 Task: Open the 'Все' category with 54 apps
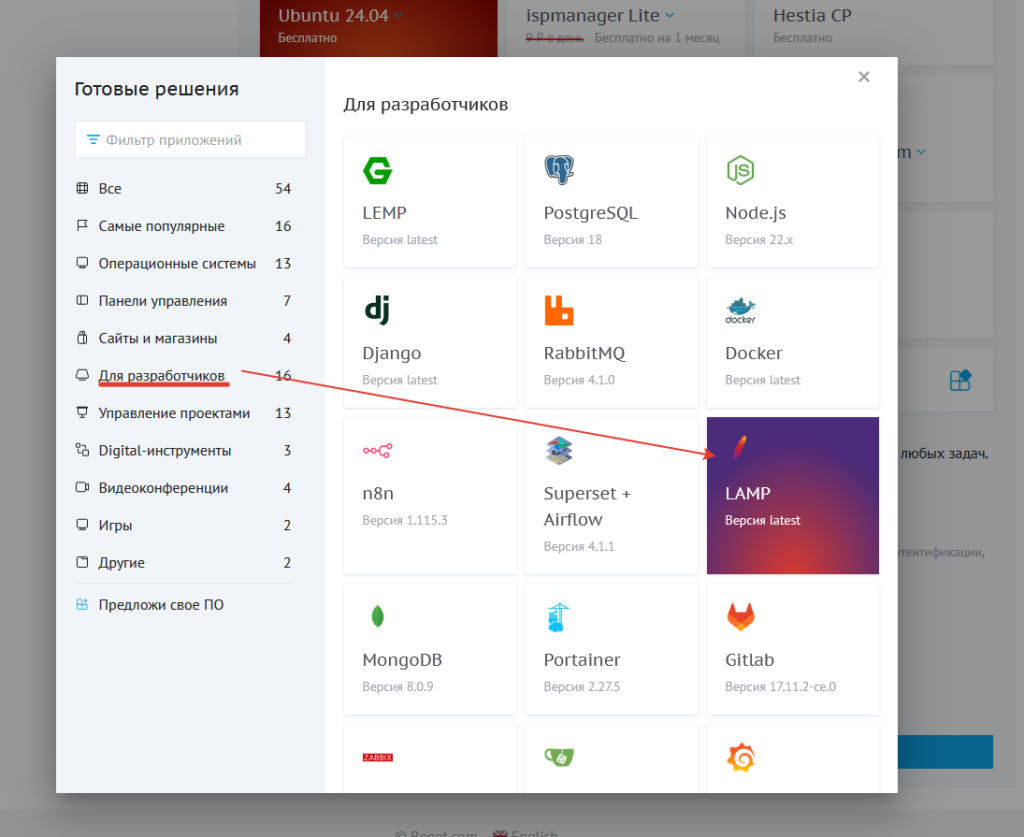(x=110, y=189)
